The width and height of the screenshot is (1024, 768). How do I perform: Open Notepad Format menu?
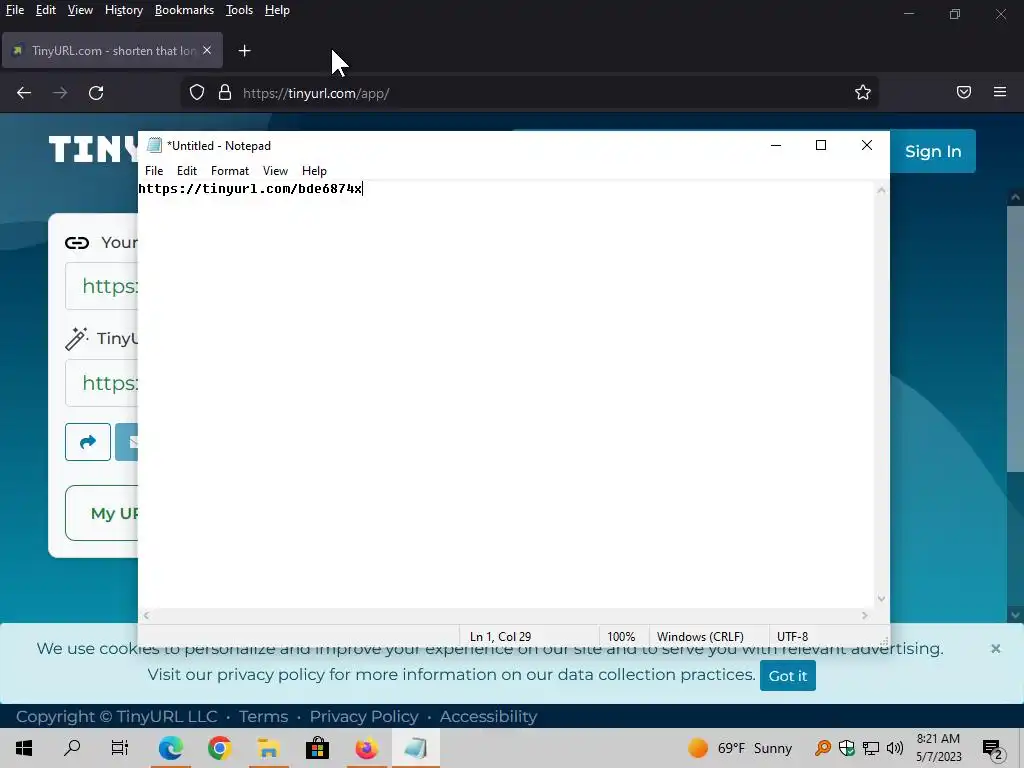point(230,170)
